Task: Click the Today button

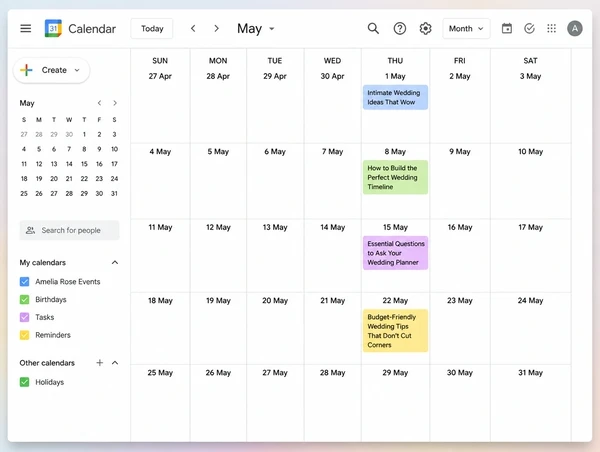Action: (x=152, y=28)
